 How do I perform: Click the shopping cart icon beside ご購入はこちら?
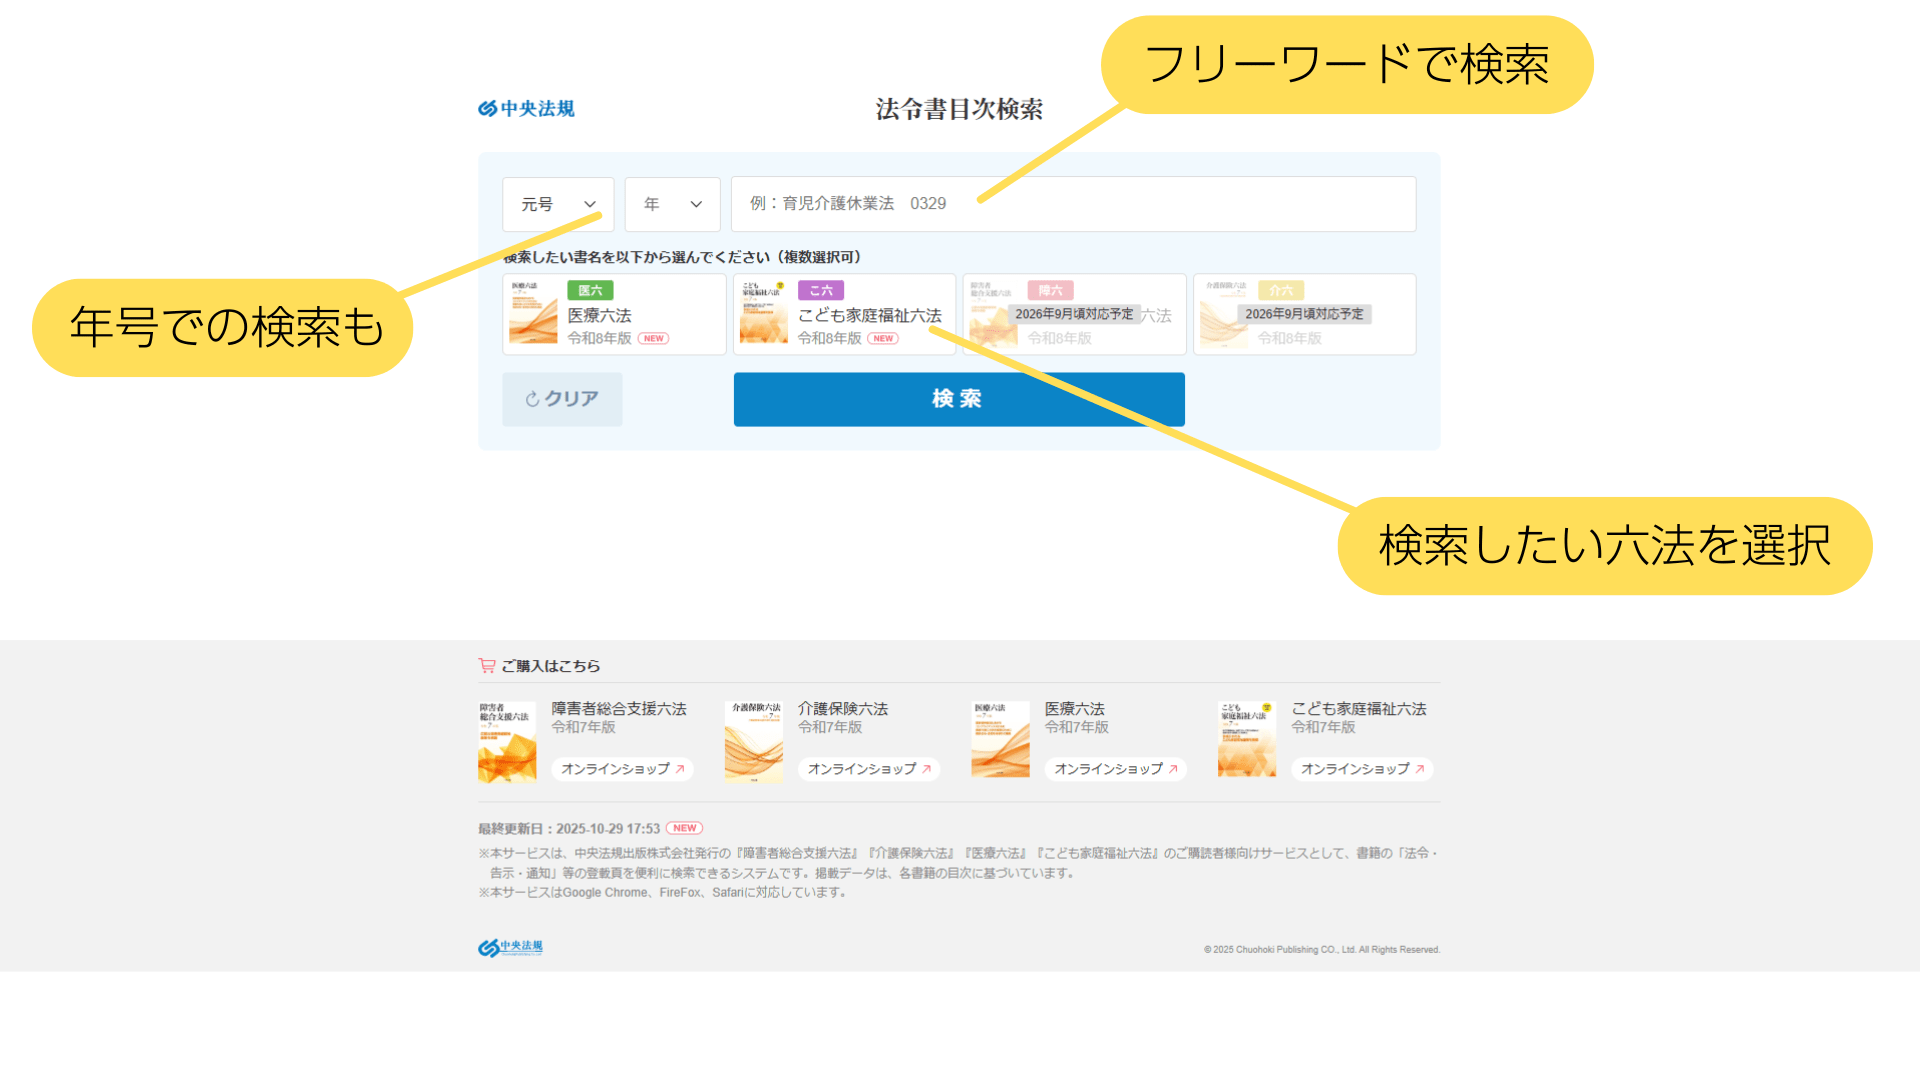click(487, 665)
